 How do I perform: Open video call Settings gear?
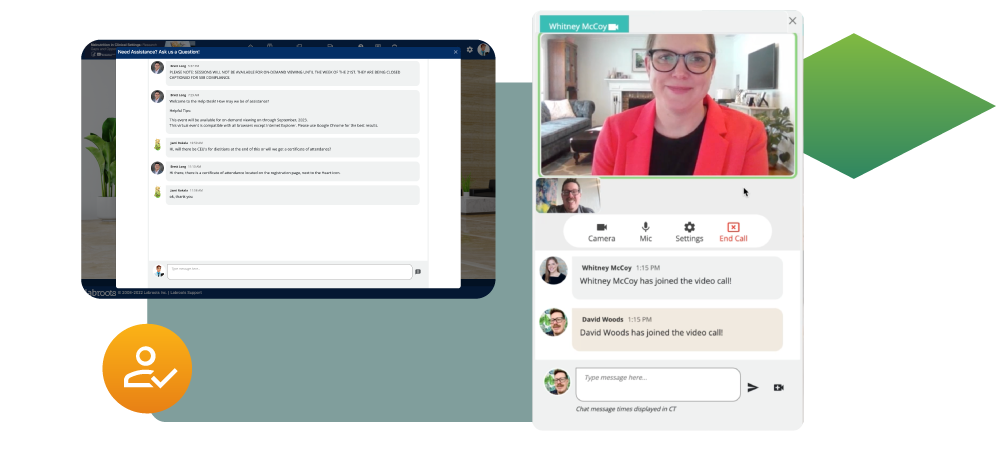click(689, 232)
